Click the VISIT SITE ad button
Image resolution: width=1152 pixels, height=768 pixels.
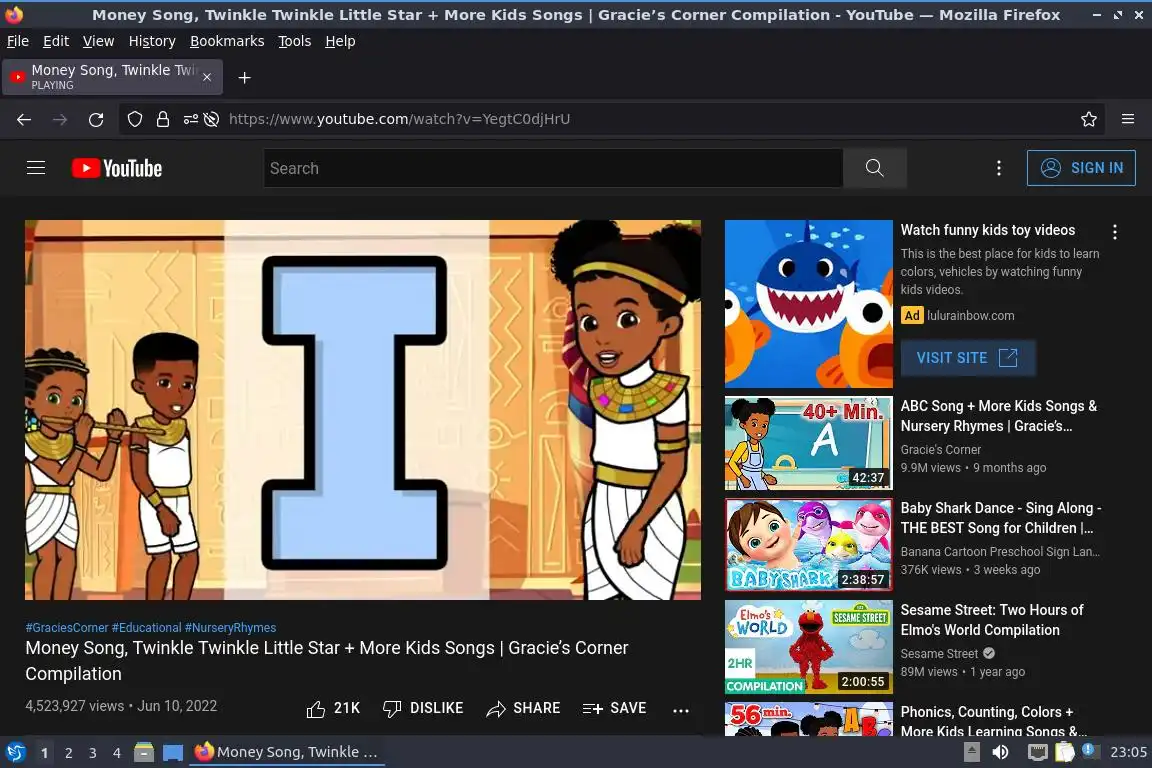coord(968,358)
